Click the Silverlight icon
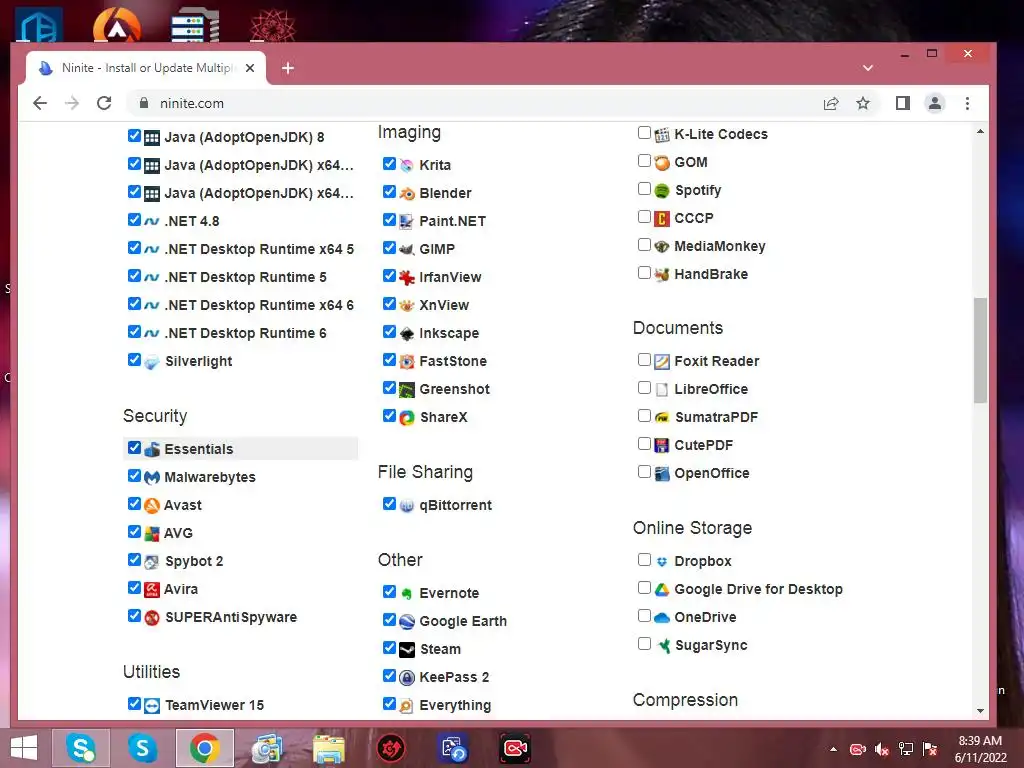The height and width of the screenshot is (768, 1024). [152, 362]
